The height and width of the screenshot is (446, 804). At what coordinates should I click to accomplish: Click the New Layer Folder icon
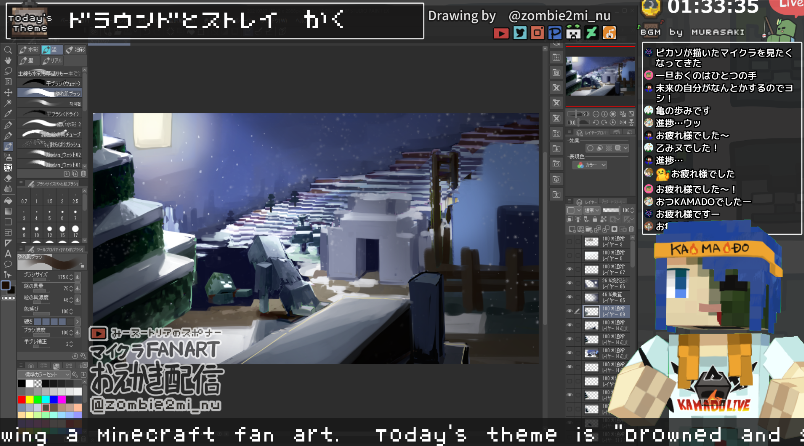click(588, 229)
